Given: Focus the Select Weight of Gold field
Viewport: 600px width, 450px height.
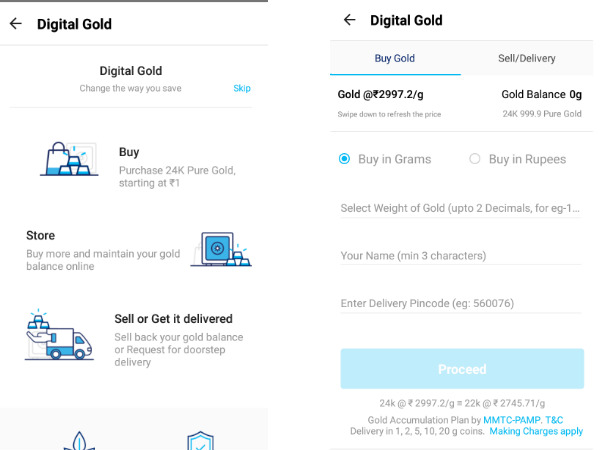Looking at the screenshot, I should tap(460, 208).
